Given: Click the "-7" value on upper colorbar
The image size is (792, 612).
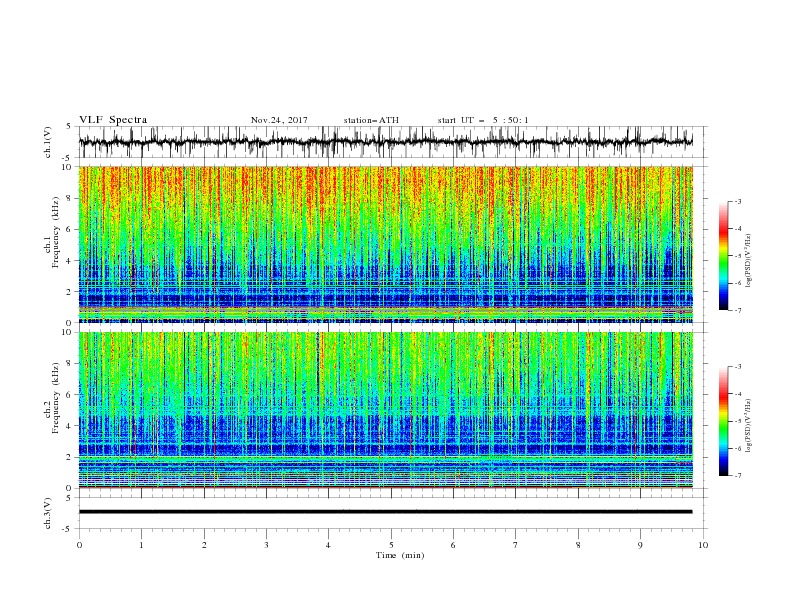Looking at the screenshot, I should click(x=737, y=310).
